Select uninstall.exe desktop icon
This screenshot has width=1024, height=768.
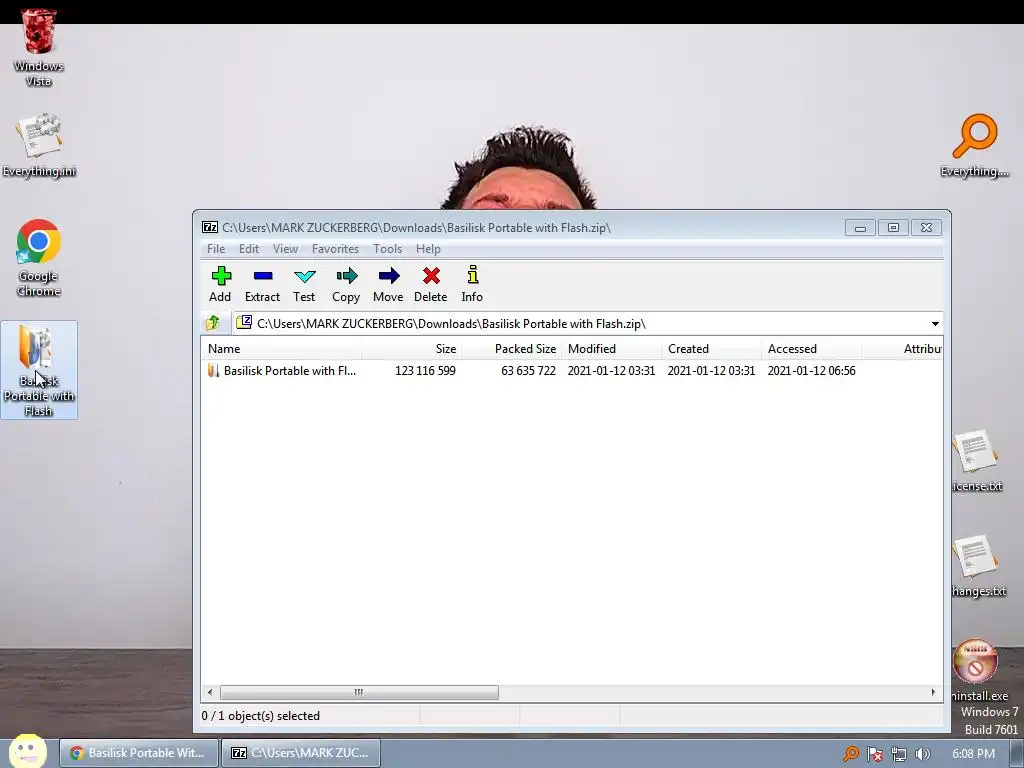click(x=978, y=671)
